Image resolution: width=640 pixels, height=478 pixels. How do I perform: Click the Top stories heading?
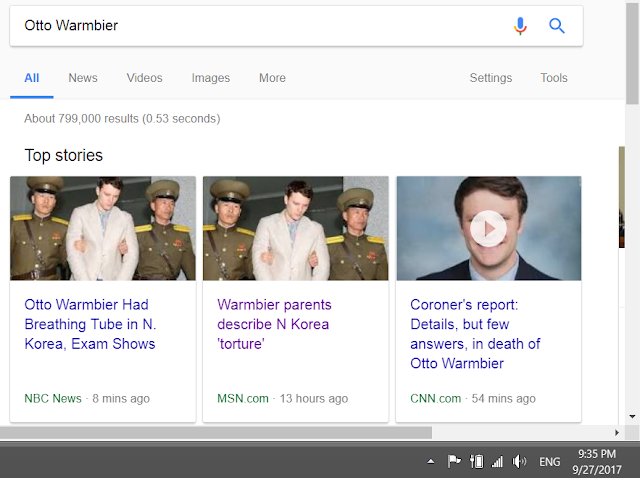pyautogui.click(x=64, y=156)
